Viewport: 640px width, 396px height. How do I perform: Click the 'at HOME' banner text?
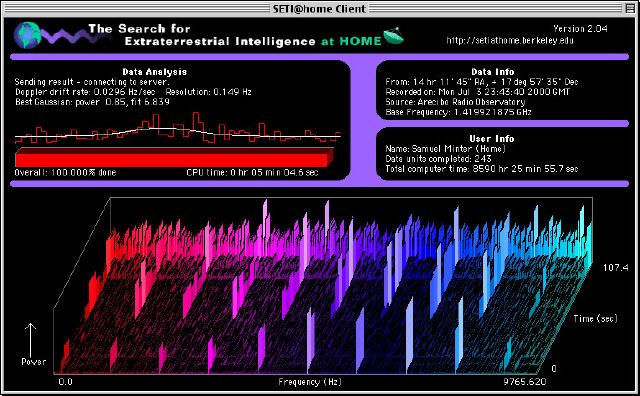(351, 41)
